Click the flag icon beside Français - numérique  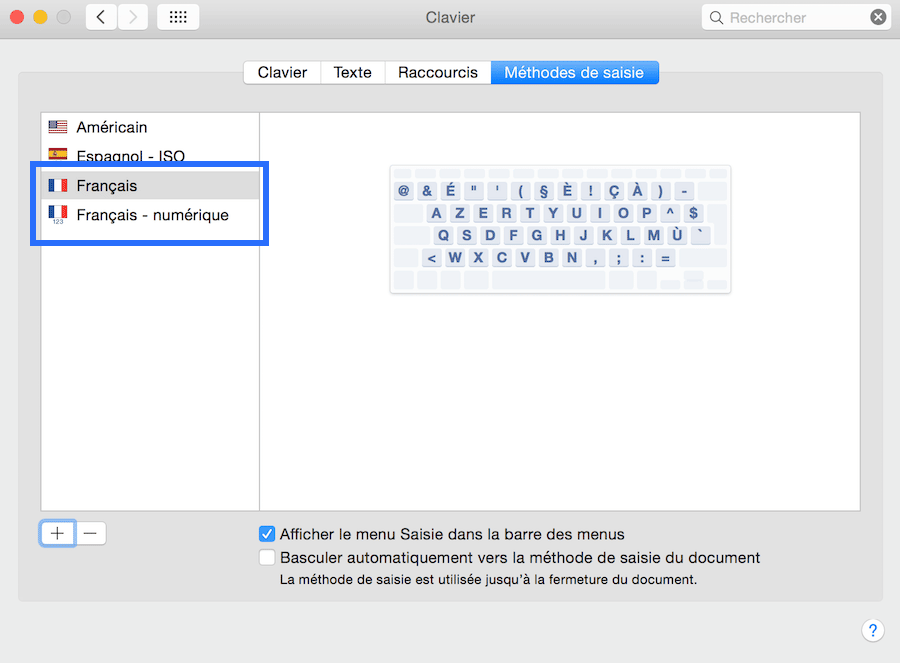click(58, 214)
